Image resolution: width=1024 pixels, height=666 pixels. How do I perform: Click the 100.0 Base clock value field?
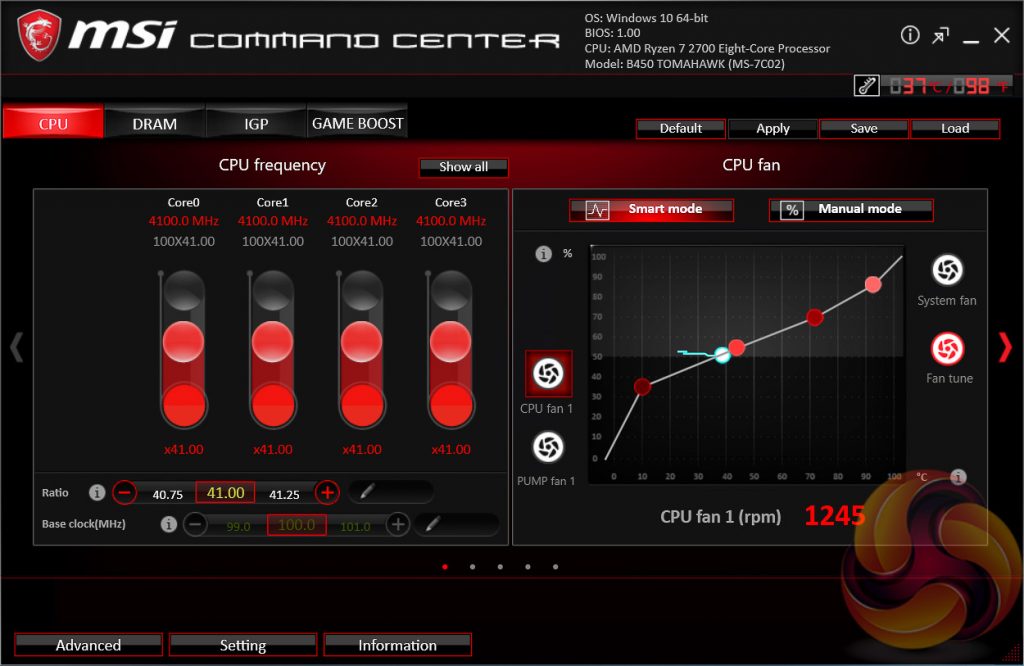tap(296, 524)
